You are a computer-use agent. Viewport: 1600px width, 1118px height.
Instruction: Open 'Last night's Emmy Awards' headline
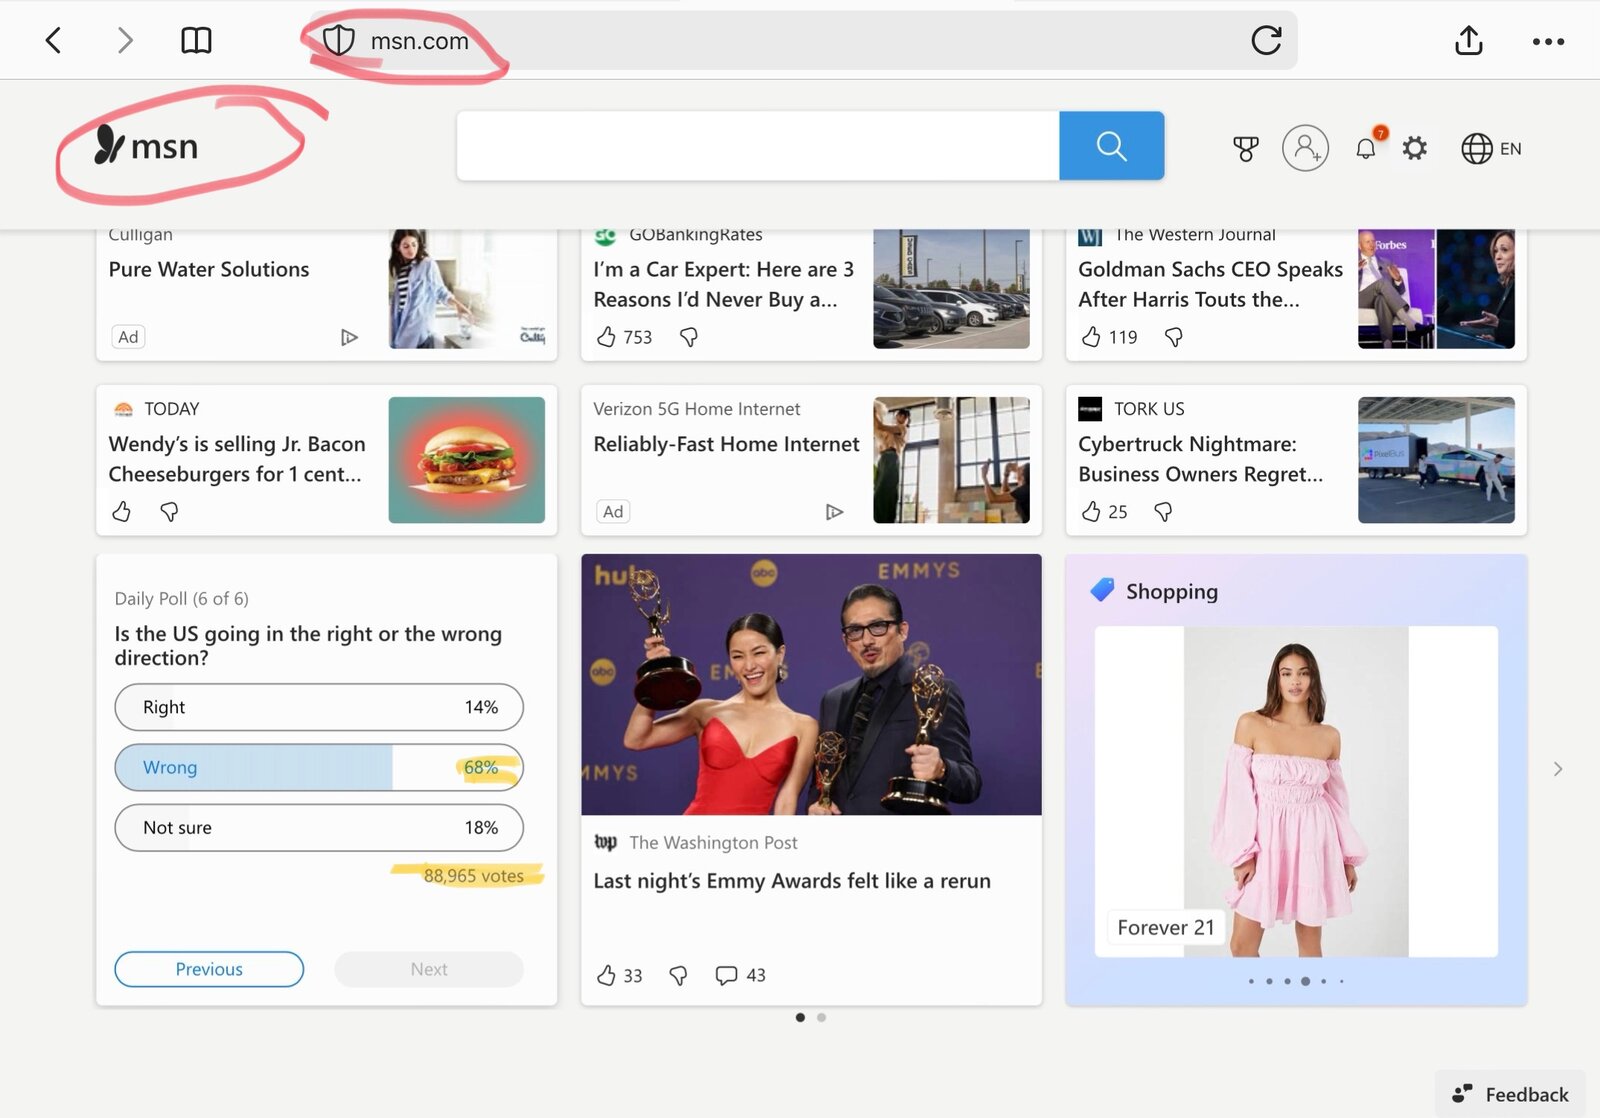coord(792,881)
